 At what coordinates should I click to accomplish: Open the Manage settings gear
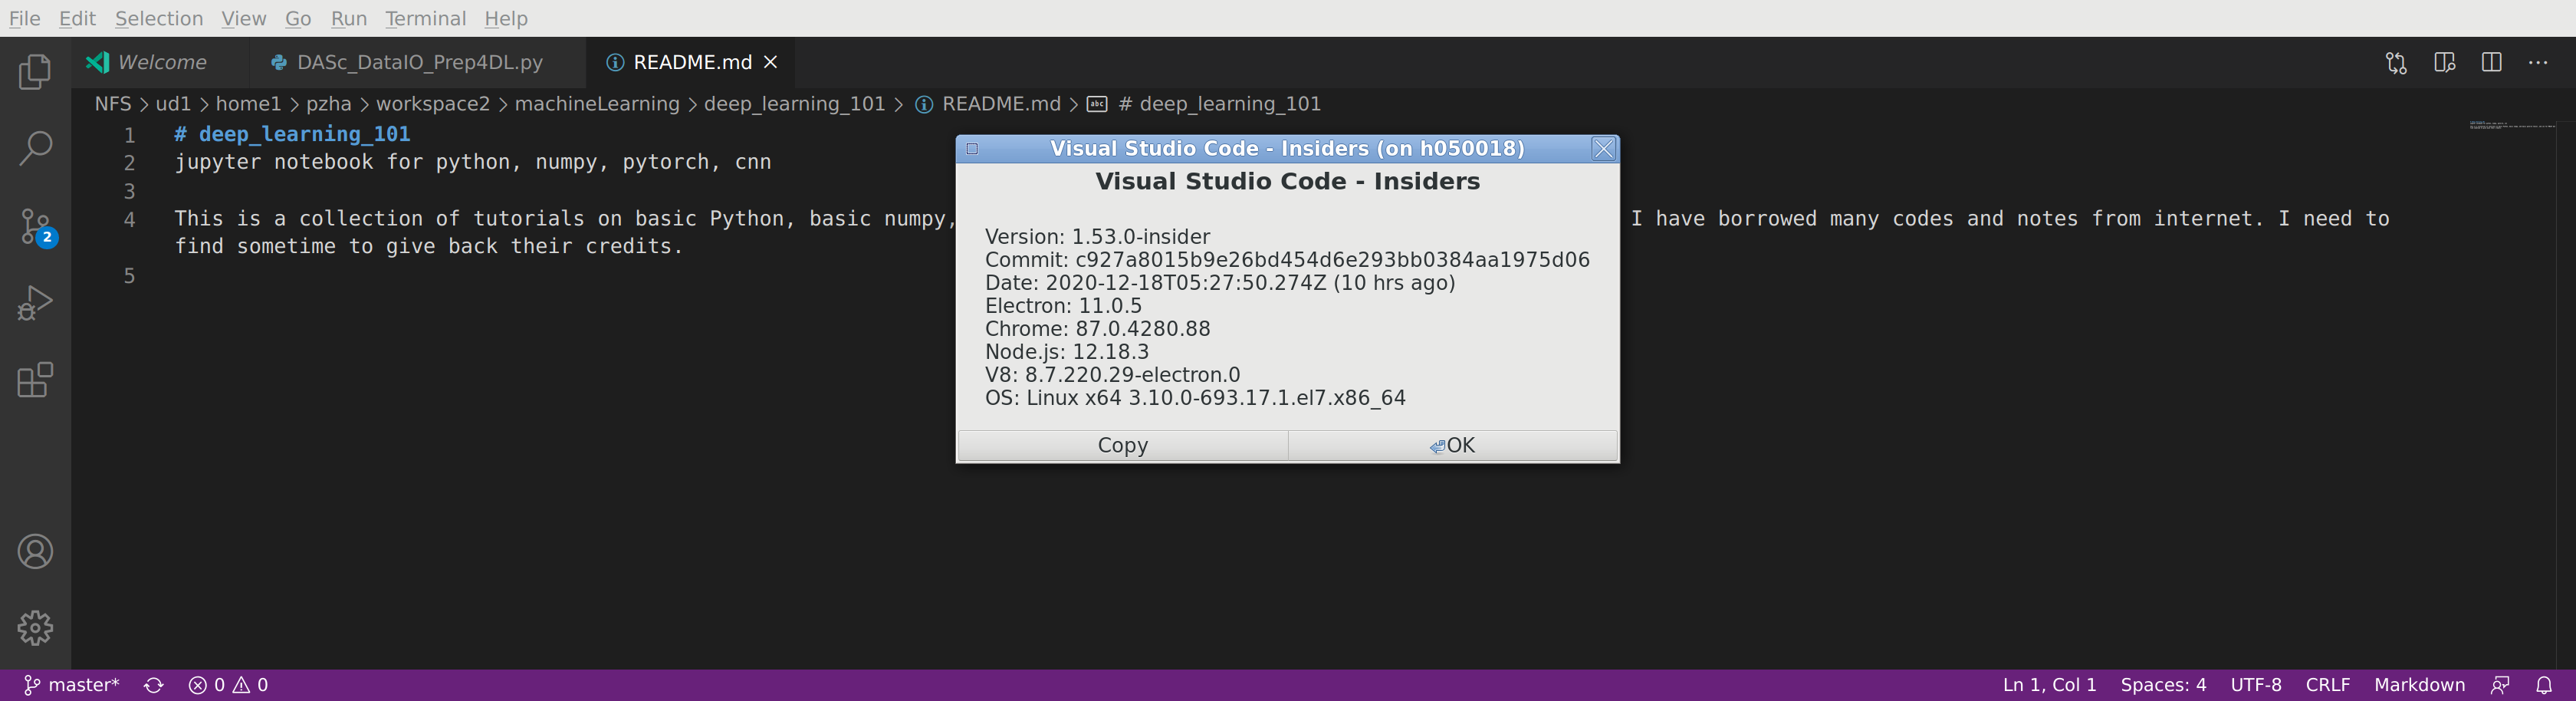[36, 628]
